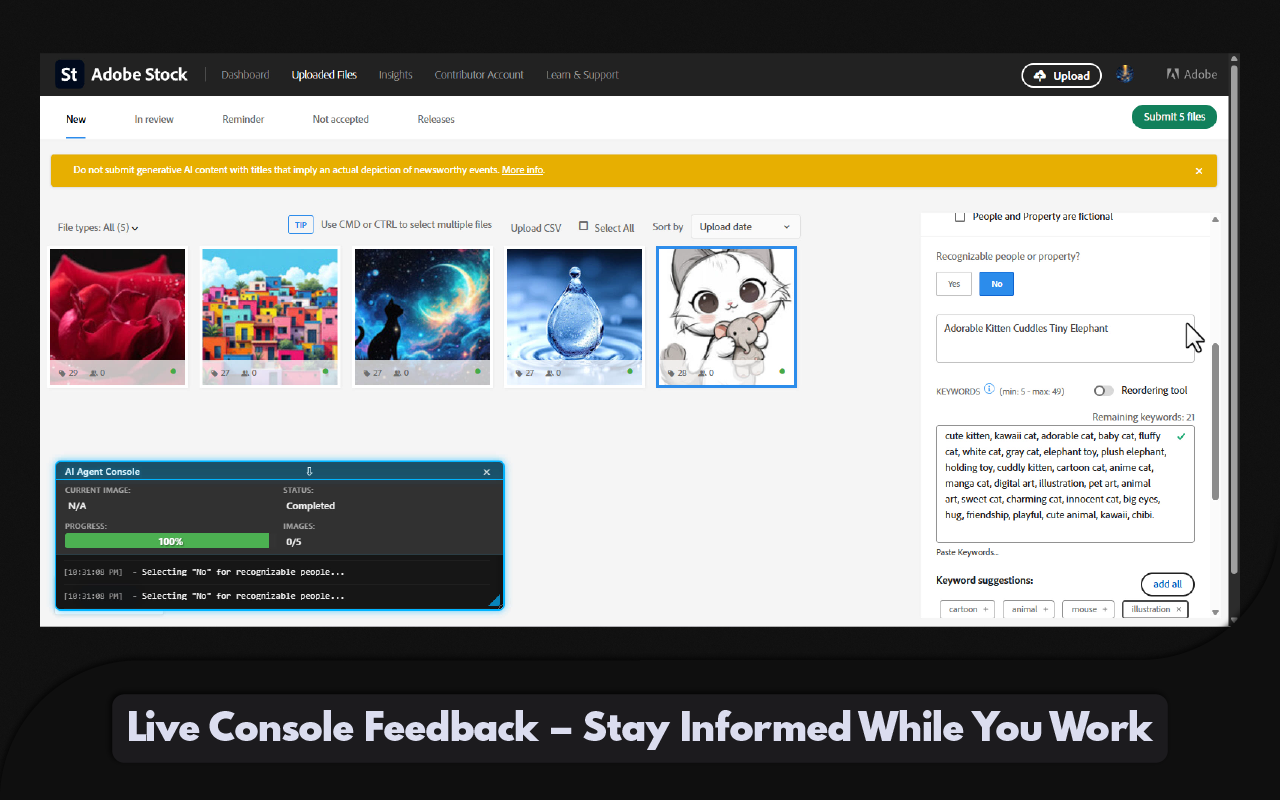Click the Completed status text in console
Viewport: 1280px width, 800px height.
pos(310,506)
